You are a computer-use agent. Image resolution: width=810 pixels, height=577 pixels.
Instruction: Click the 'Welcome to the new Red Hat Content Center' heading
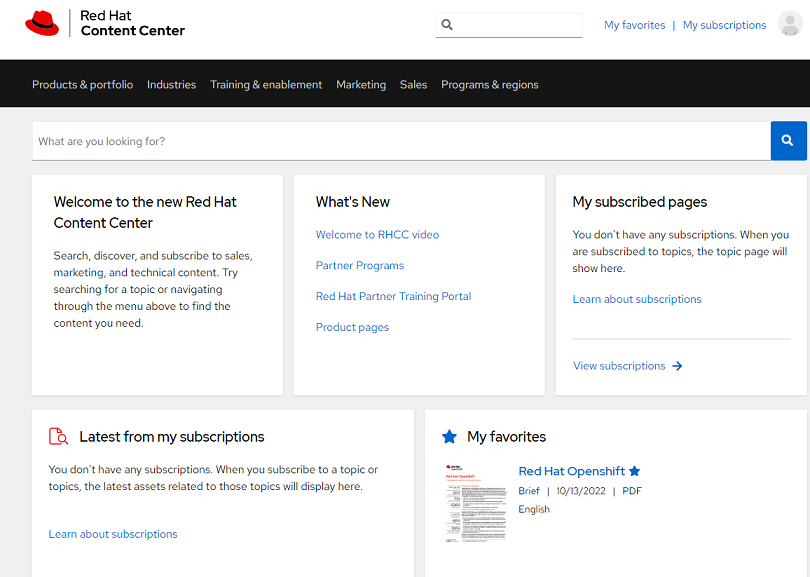pyautogui.click(x=145, y=212)
